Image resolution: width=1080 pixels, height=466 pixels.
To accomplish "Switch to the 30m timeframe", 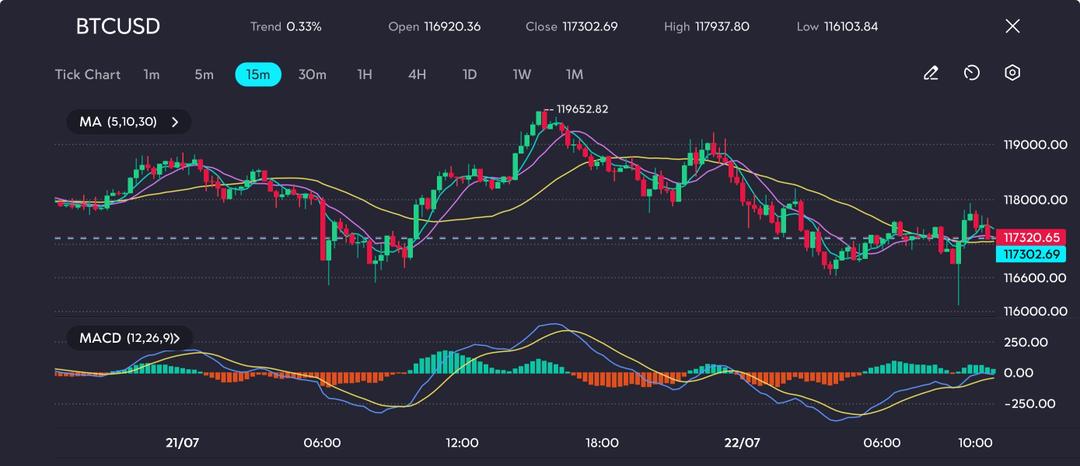I will point(312,74).
